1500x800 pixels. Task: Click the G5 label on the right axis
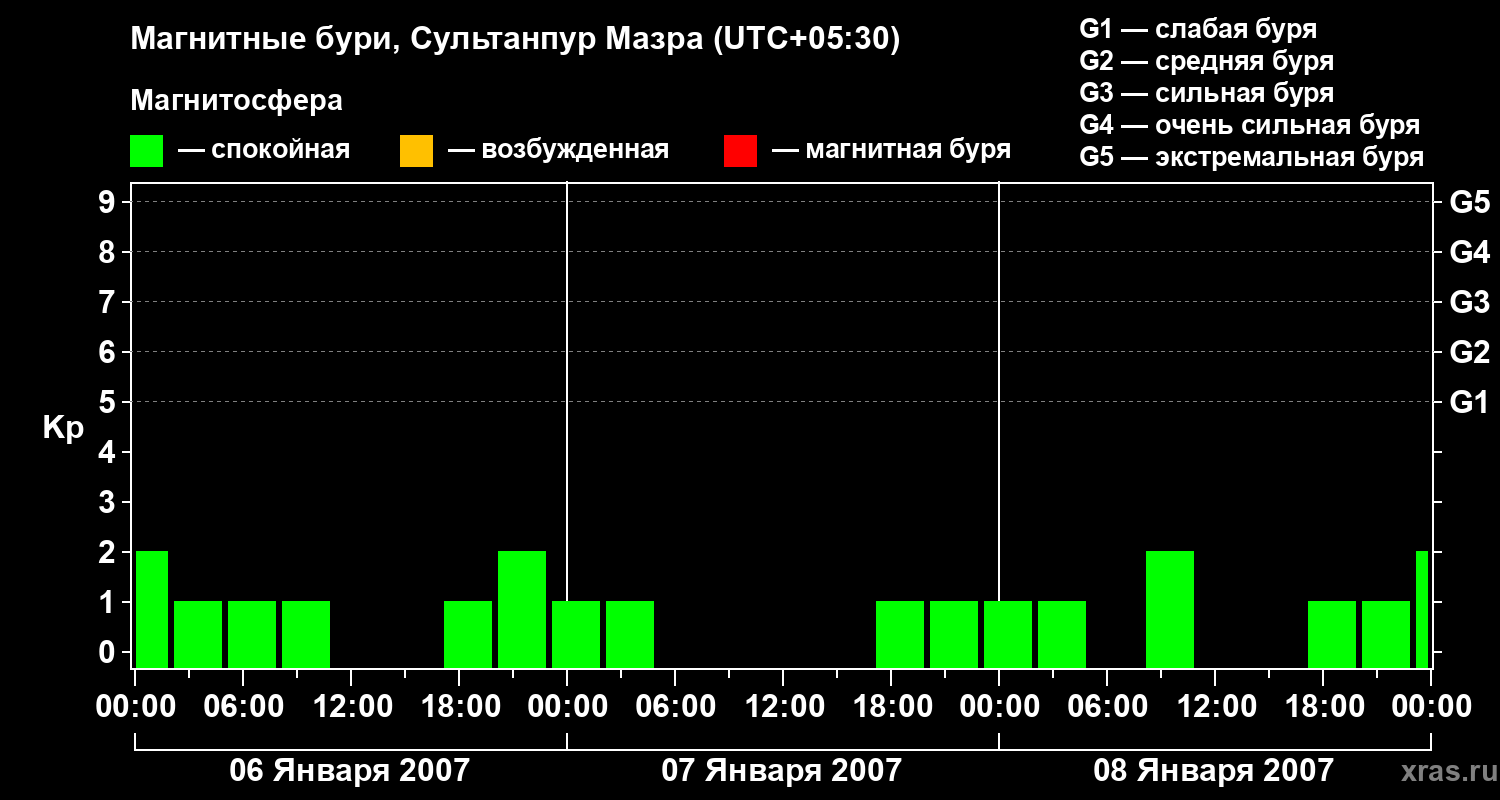click(x=1470, y=202)
